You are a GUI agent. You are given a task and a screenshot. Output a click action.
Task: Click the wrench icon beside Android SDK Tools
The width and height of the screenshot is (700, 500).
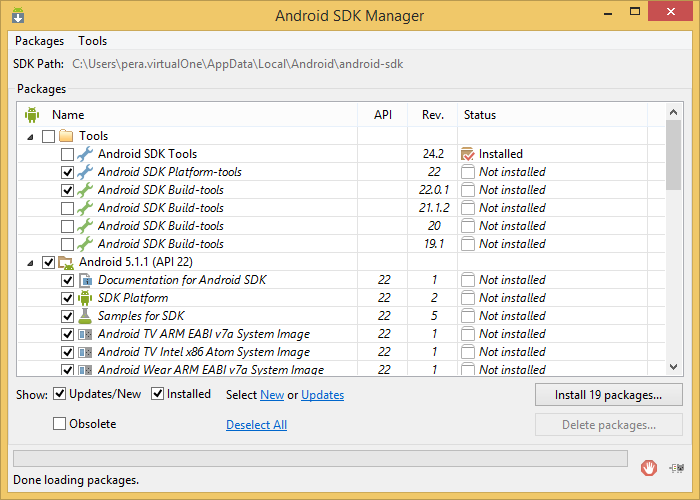(85, 154)
